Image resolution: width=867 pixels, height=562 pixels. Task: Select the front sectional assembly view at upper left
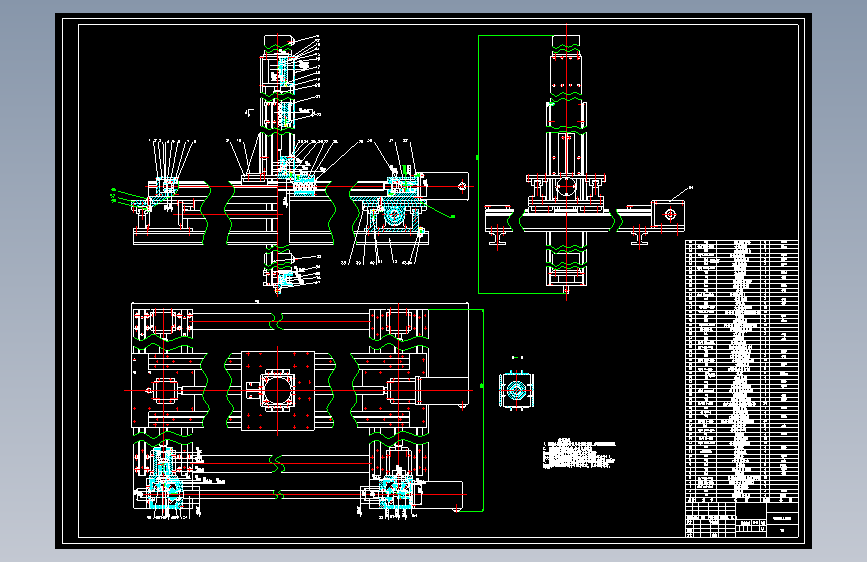point(290,165)
